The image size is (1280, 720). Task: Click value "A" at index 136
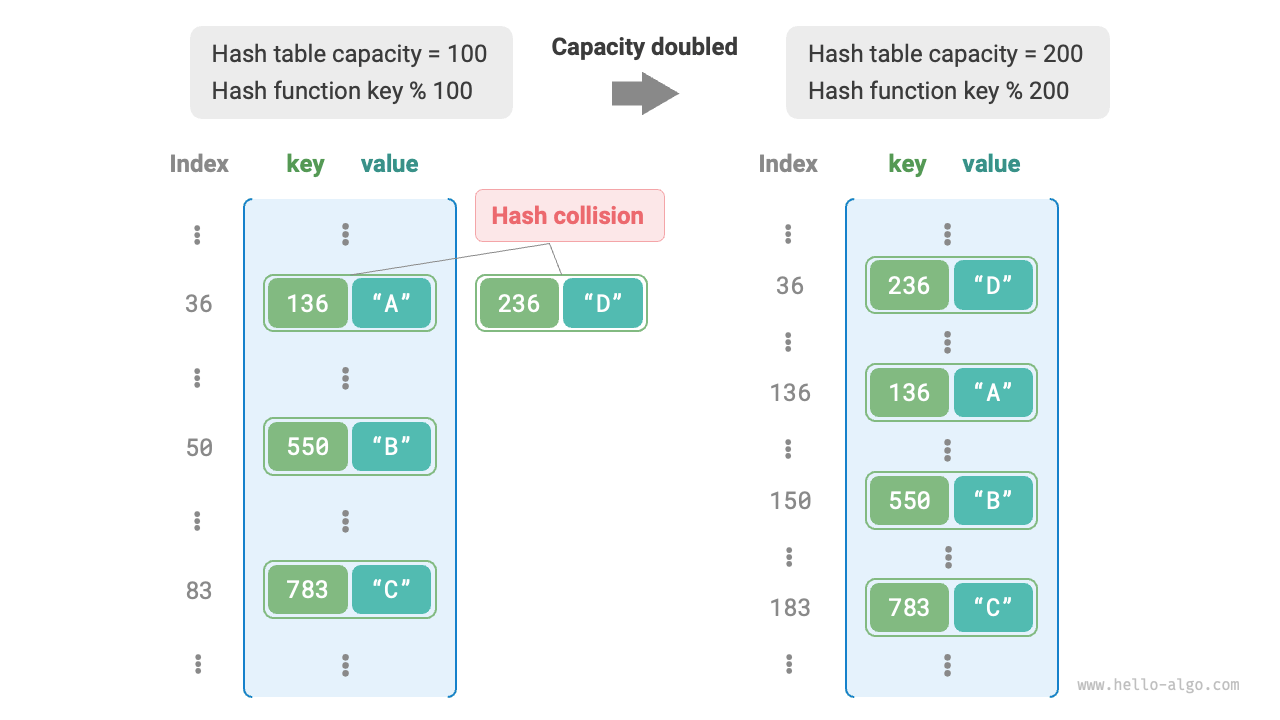[x=993, y=392]
